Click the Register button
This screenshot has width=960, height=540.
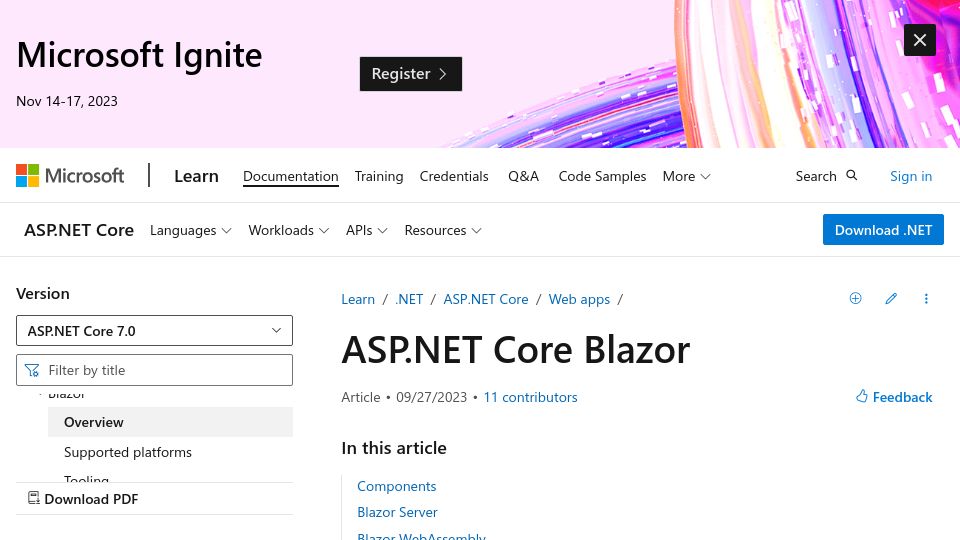(411, 74)
